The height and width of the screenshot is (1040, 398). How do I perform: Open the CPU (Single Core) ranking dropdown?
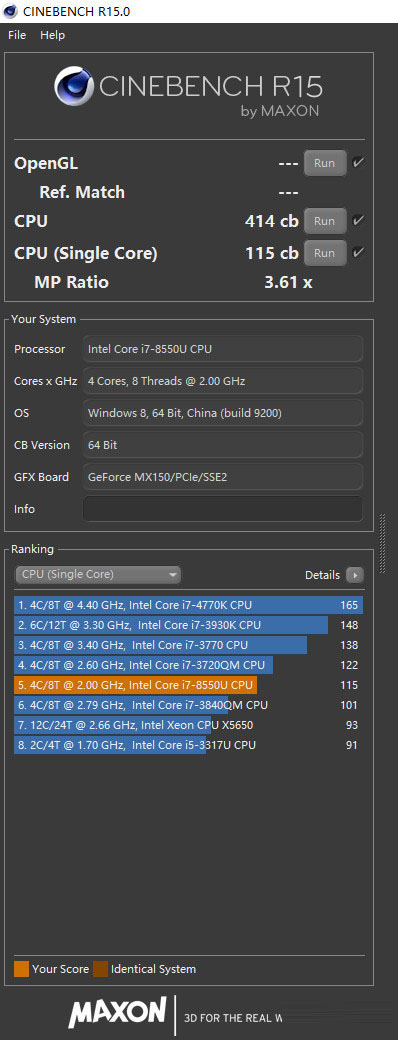[98, 574]
